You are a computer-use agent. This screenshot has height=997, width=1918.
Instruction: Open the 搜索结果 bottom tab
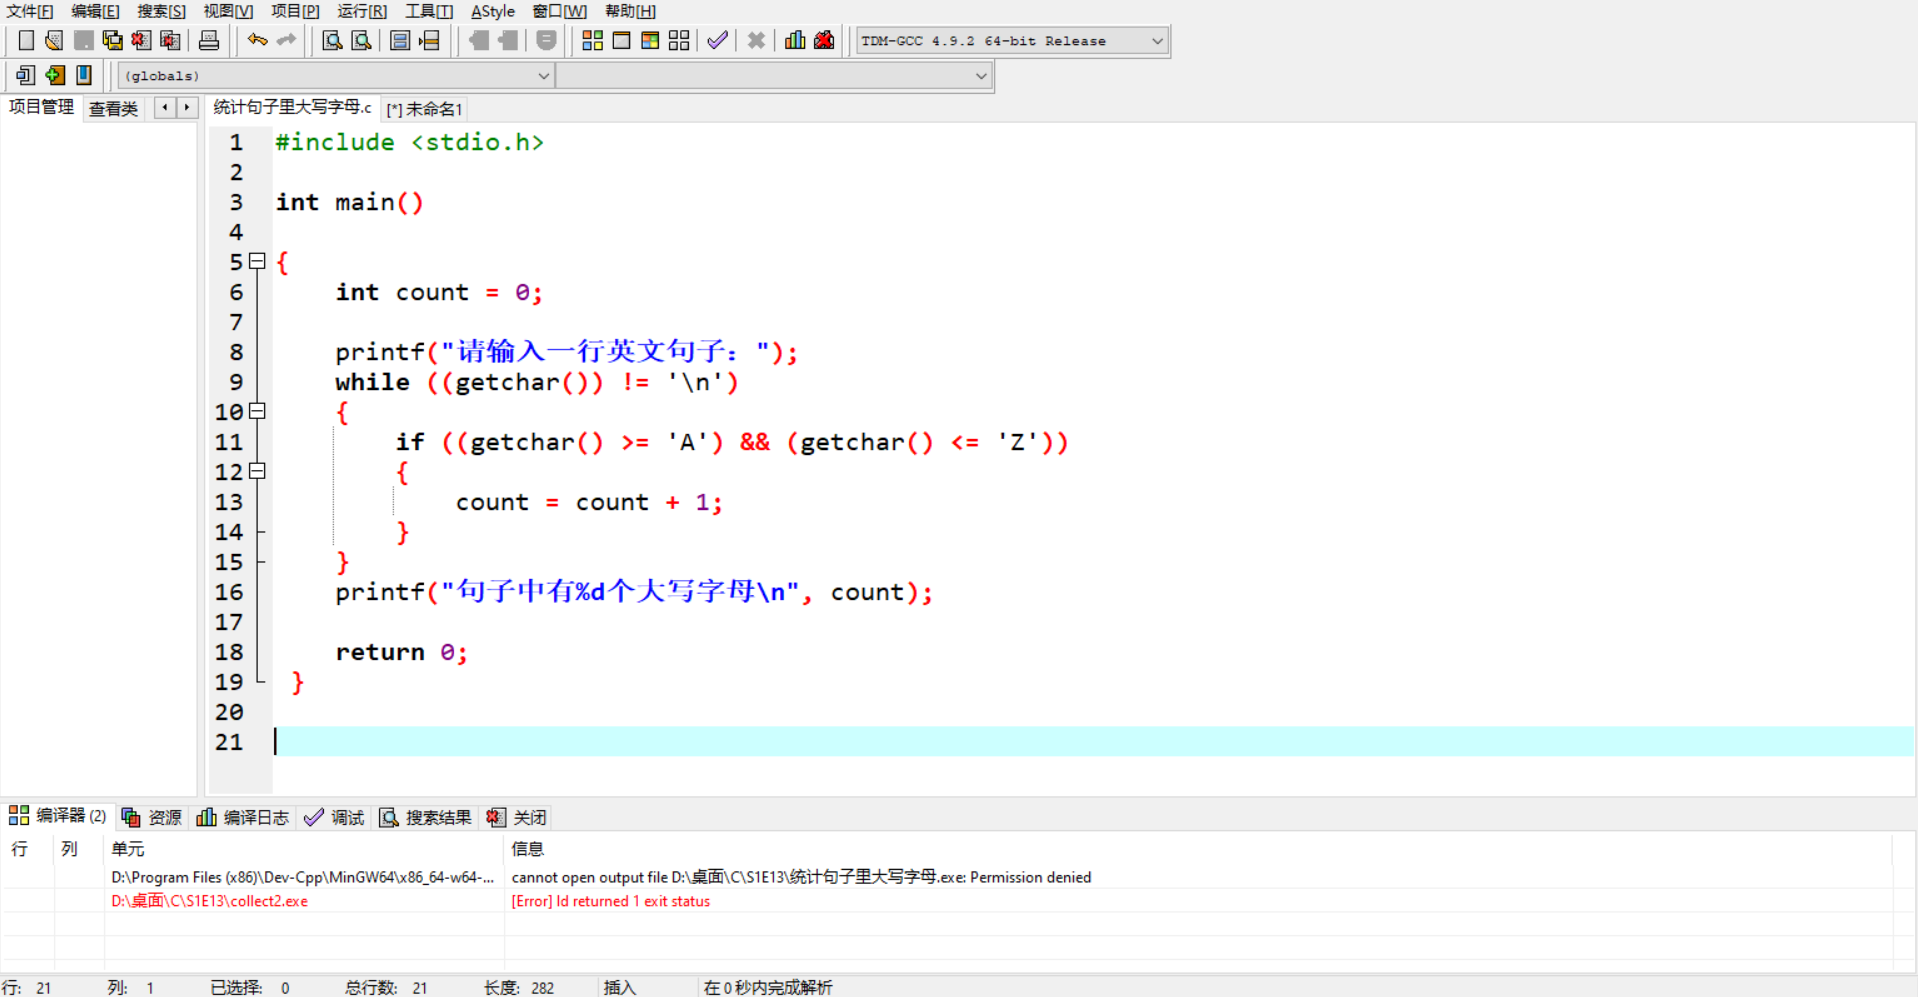point(425,817)
